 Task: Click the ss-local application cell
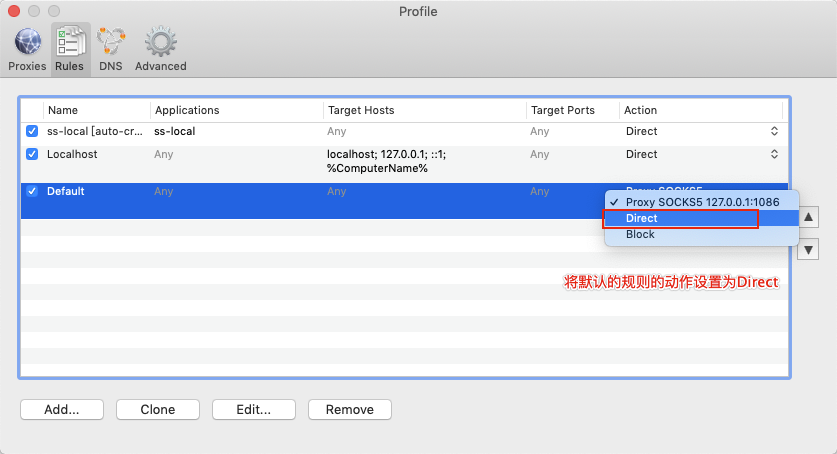175,131
